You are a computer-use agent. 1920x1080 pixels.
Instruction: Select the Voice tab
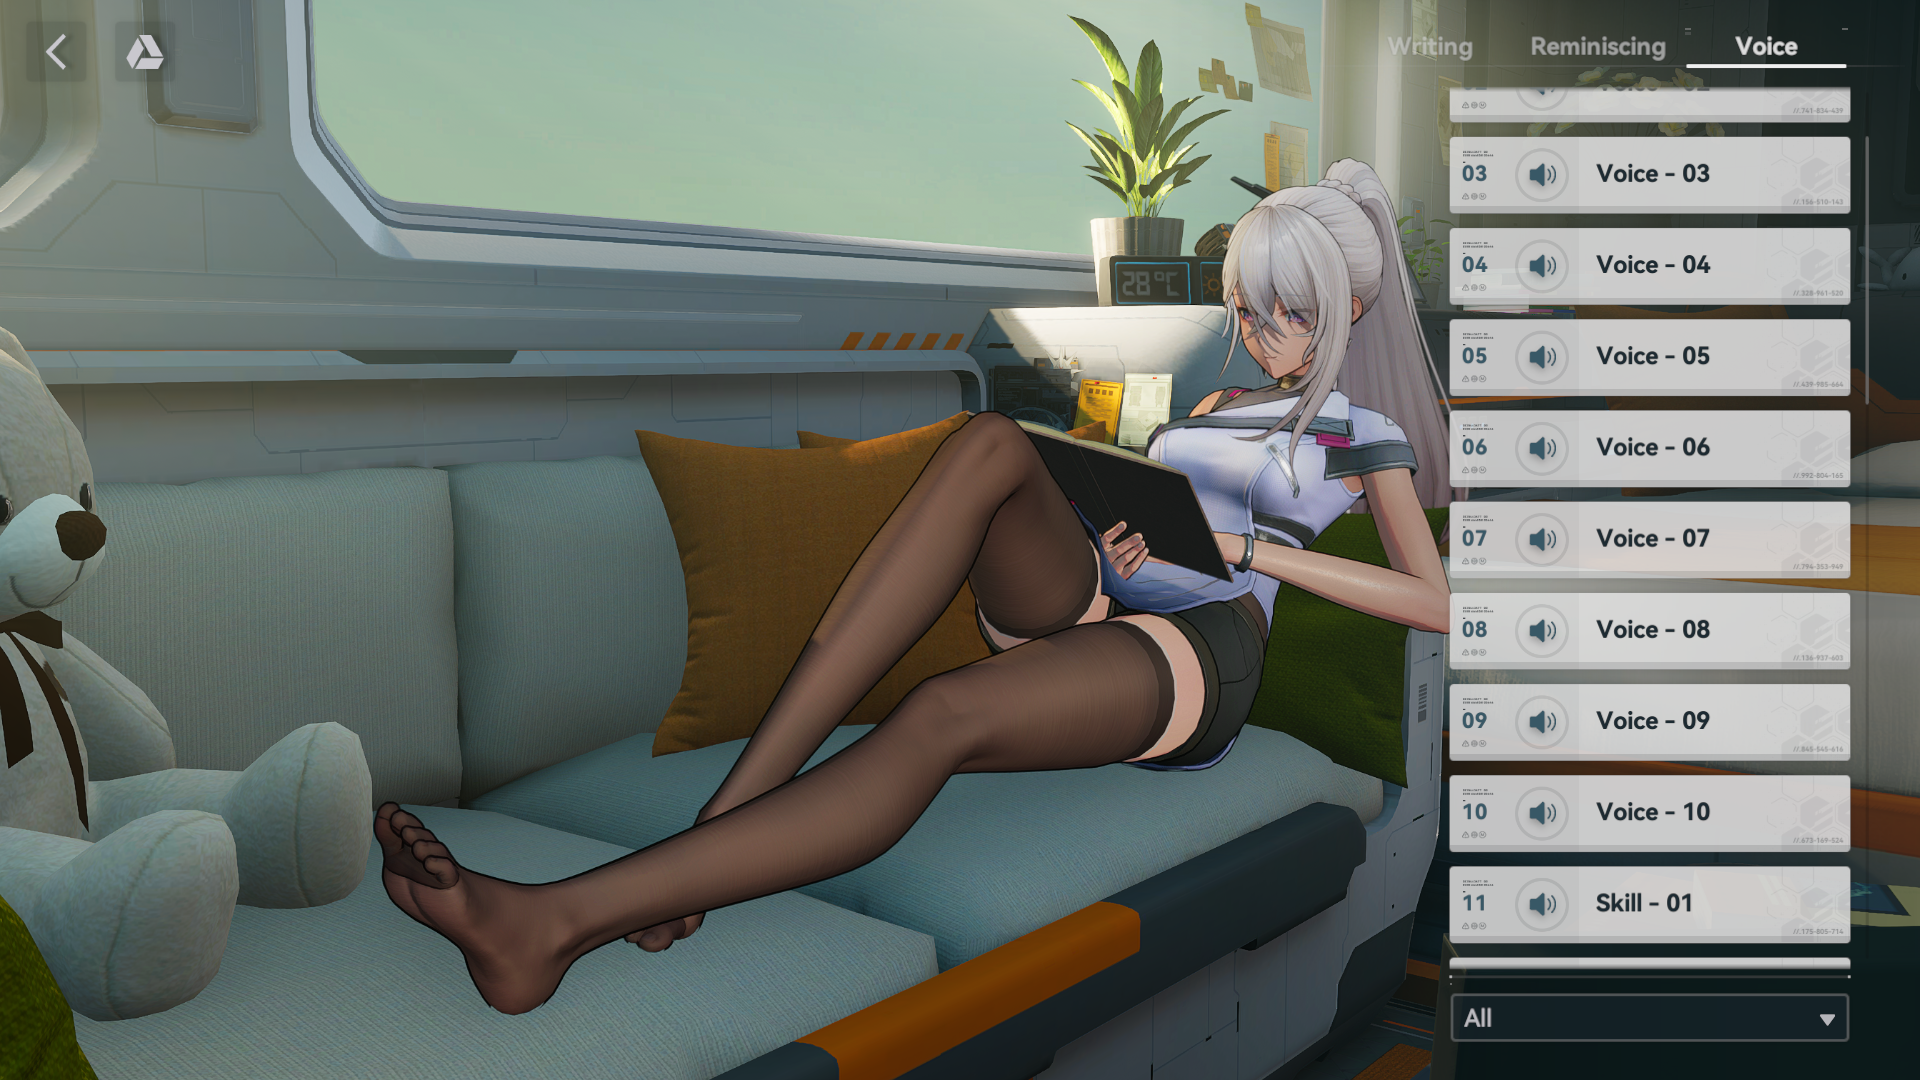click(1766, 47)
